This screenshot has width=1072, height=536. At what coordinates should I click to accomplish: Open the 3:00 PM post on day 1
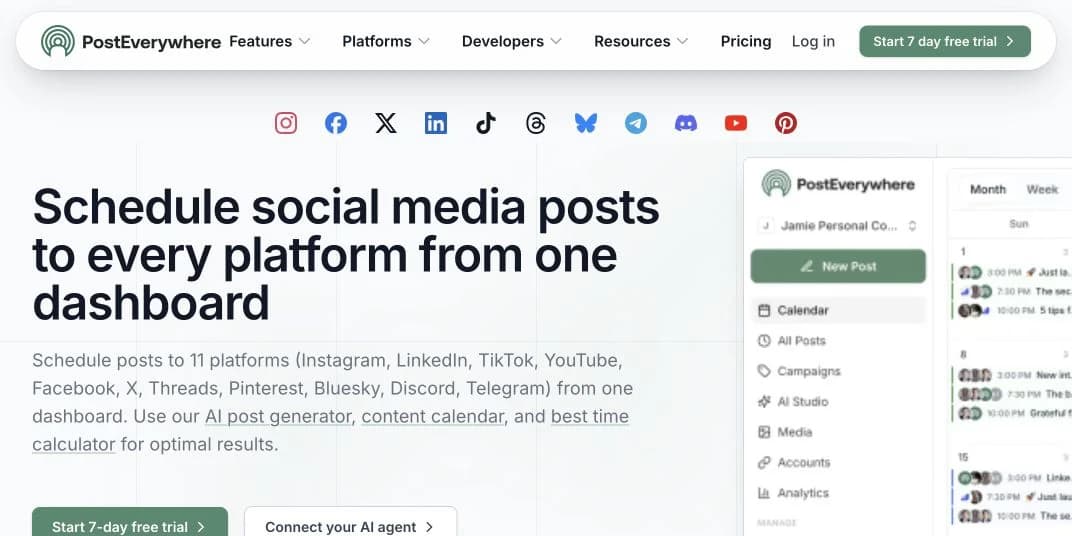[1012, 273]
